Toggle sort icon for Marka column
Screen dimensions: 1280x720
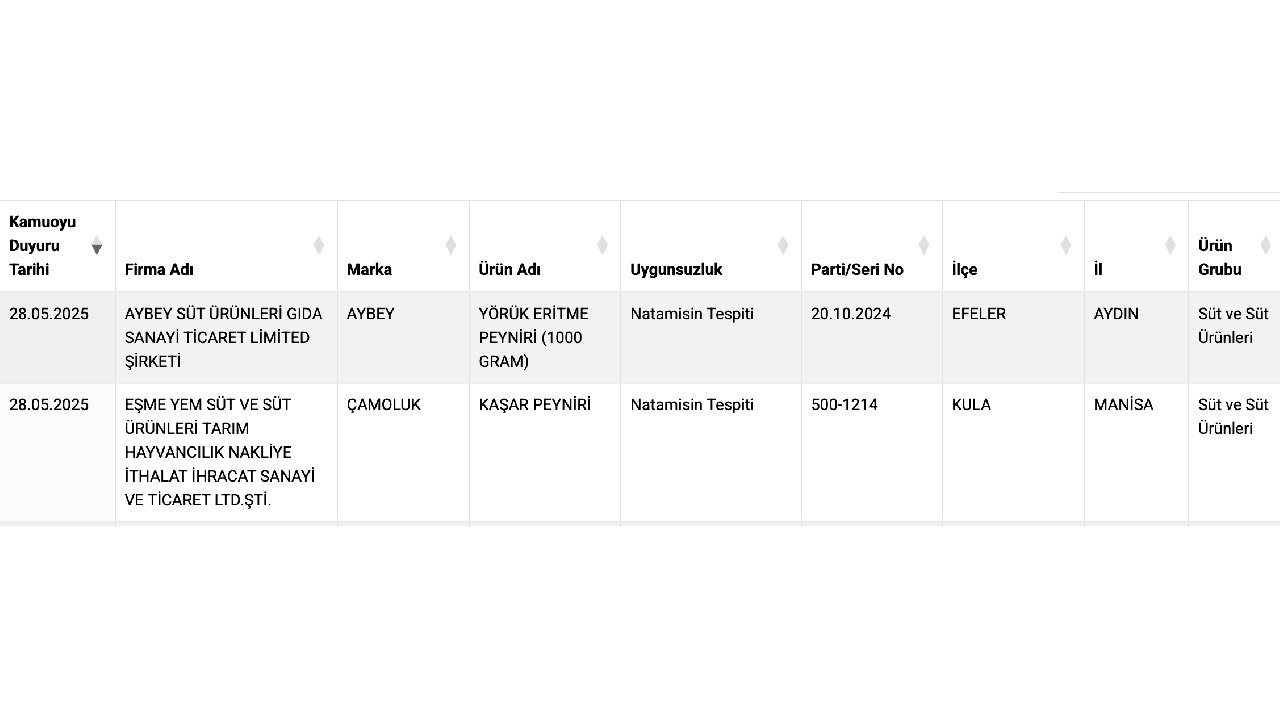(451, 245)
